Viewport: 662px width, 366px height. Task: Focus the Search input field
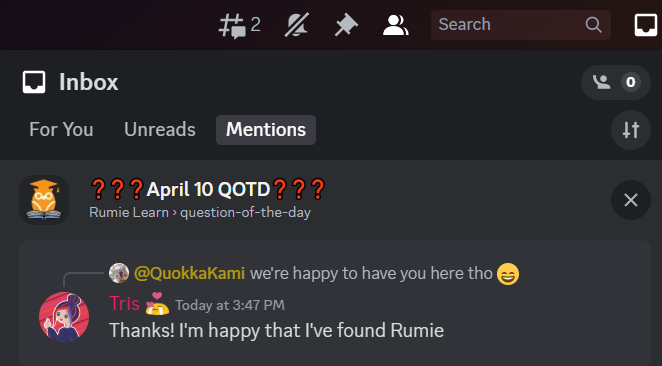coord(521,25)
